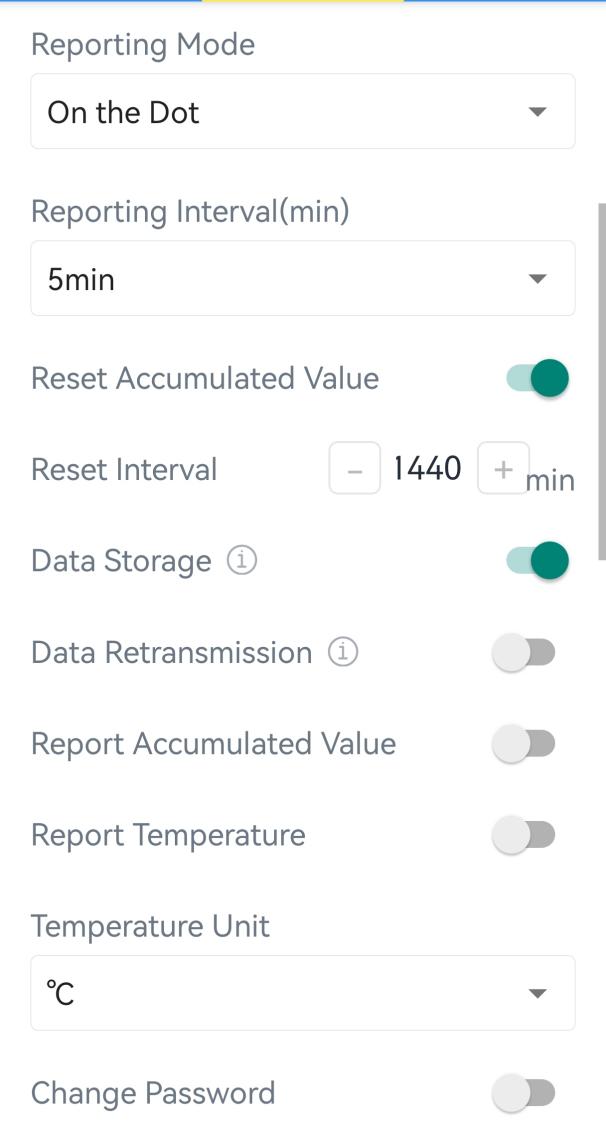Increase Reset Interval with plus button
Viewport: 606px width, 1136px height.
503,469
